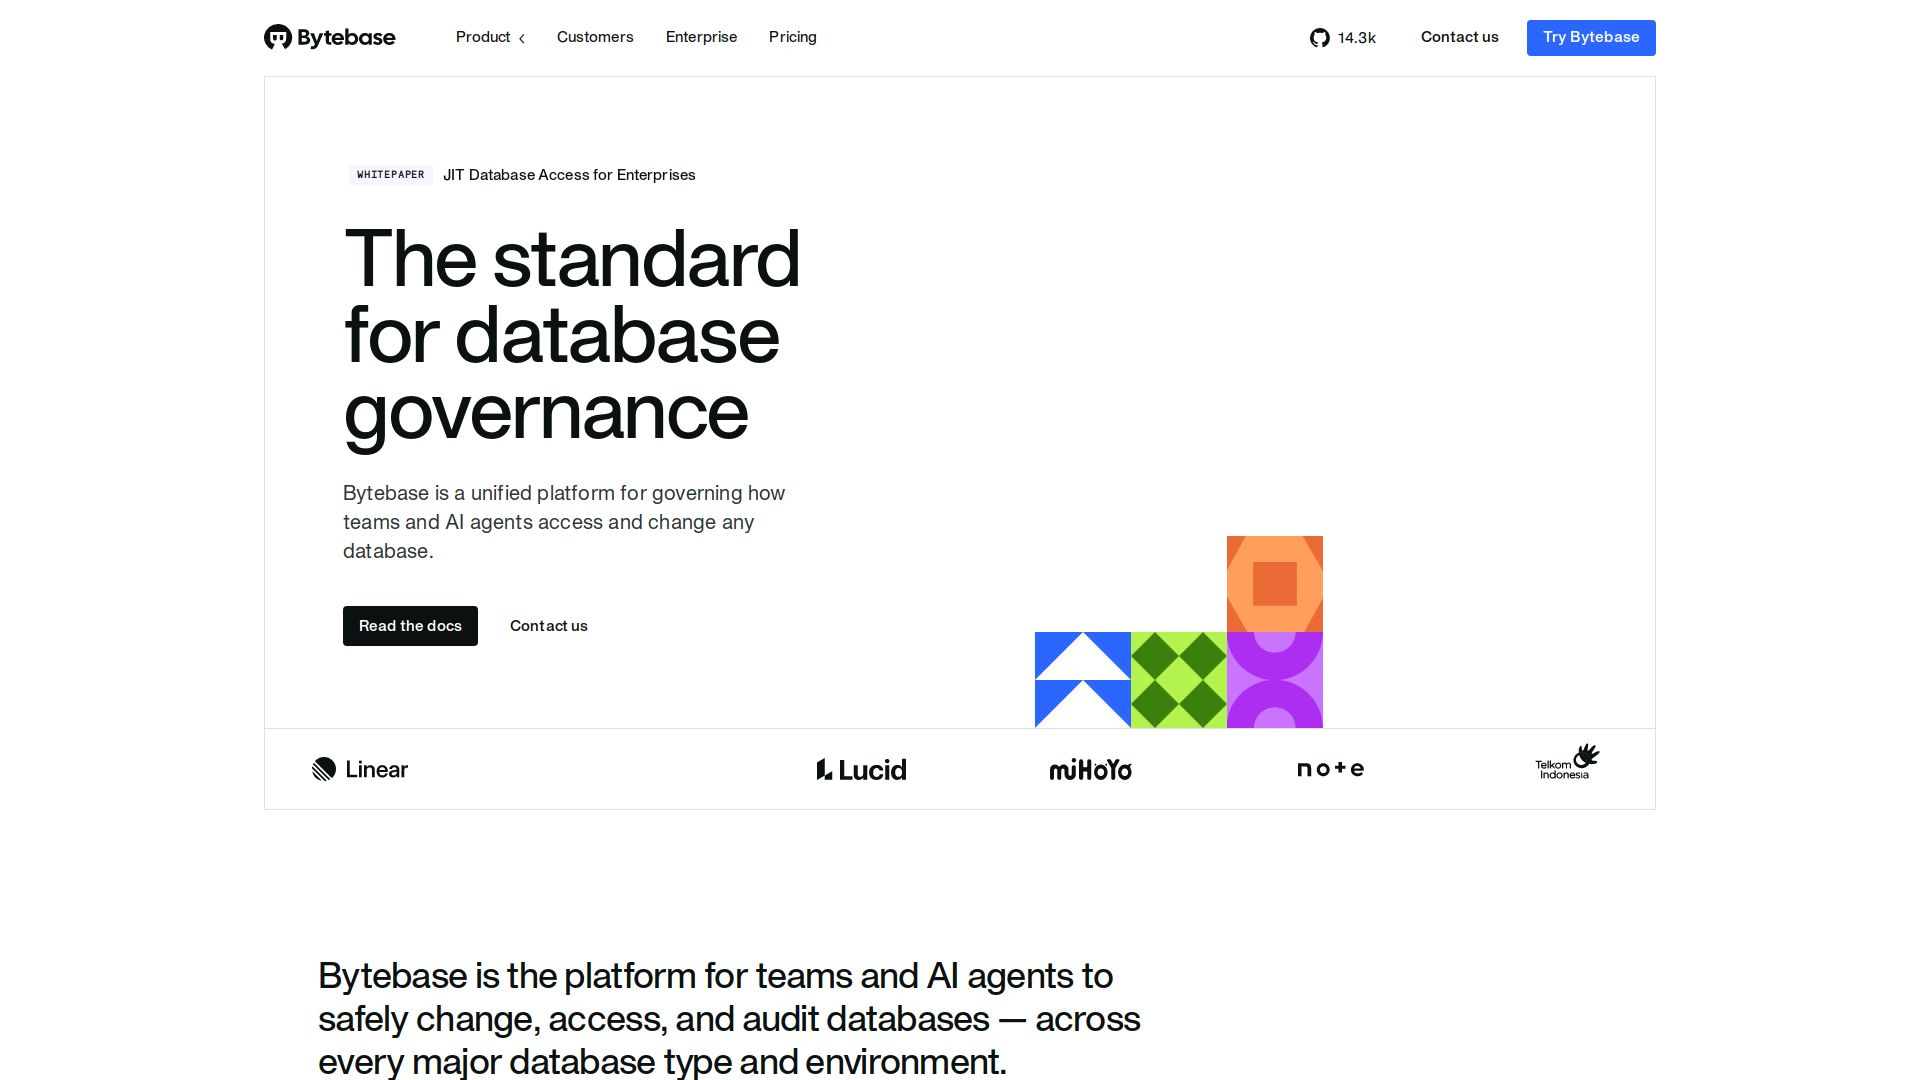Click the Read the docs button

point(410,626)
